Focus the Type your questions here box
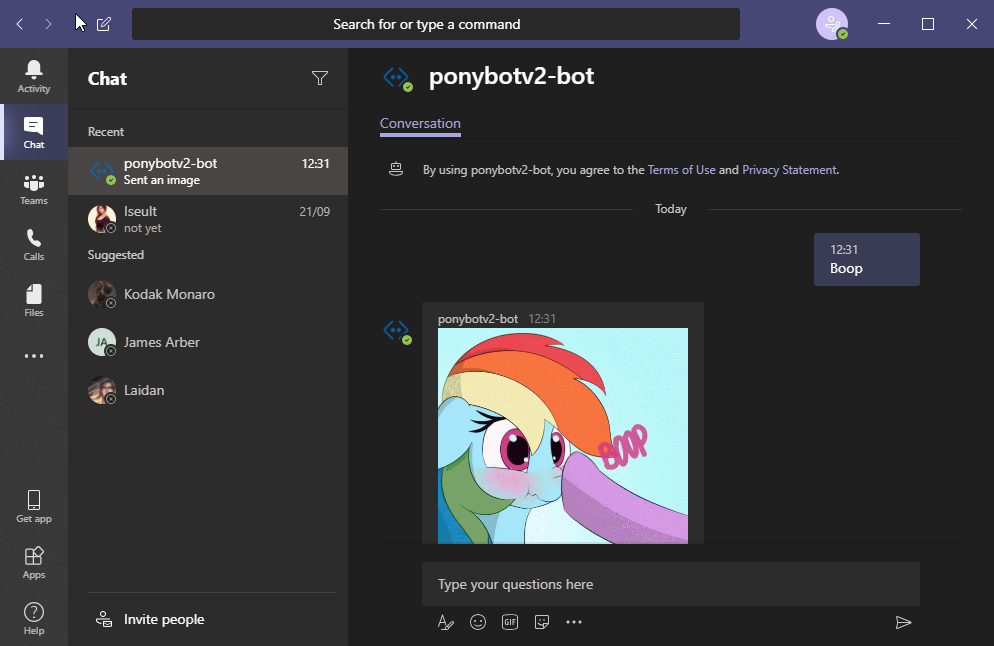Viewport: 994px width, 646px height. (x=671, y=584)
